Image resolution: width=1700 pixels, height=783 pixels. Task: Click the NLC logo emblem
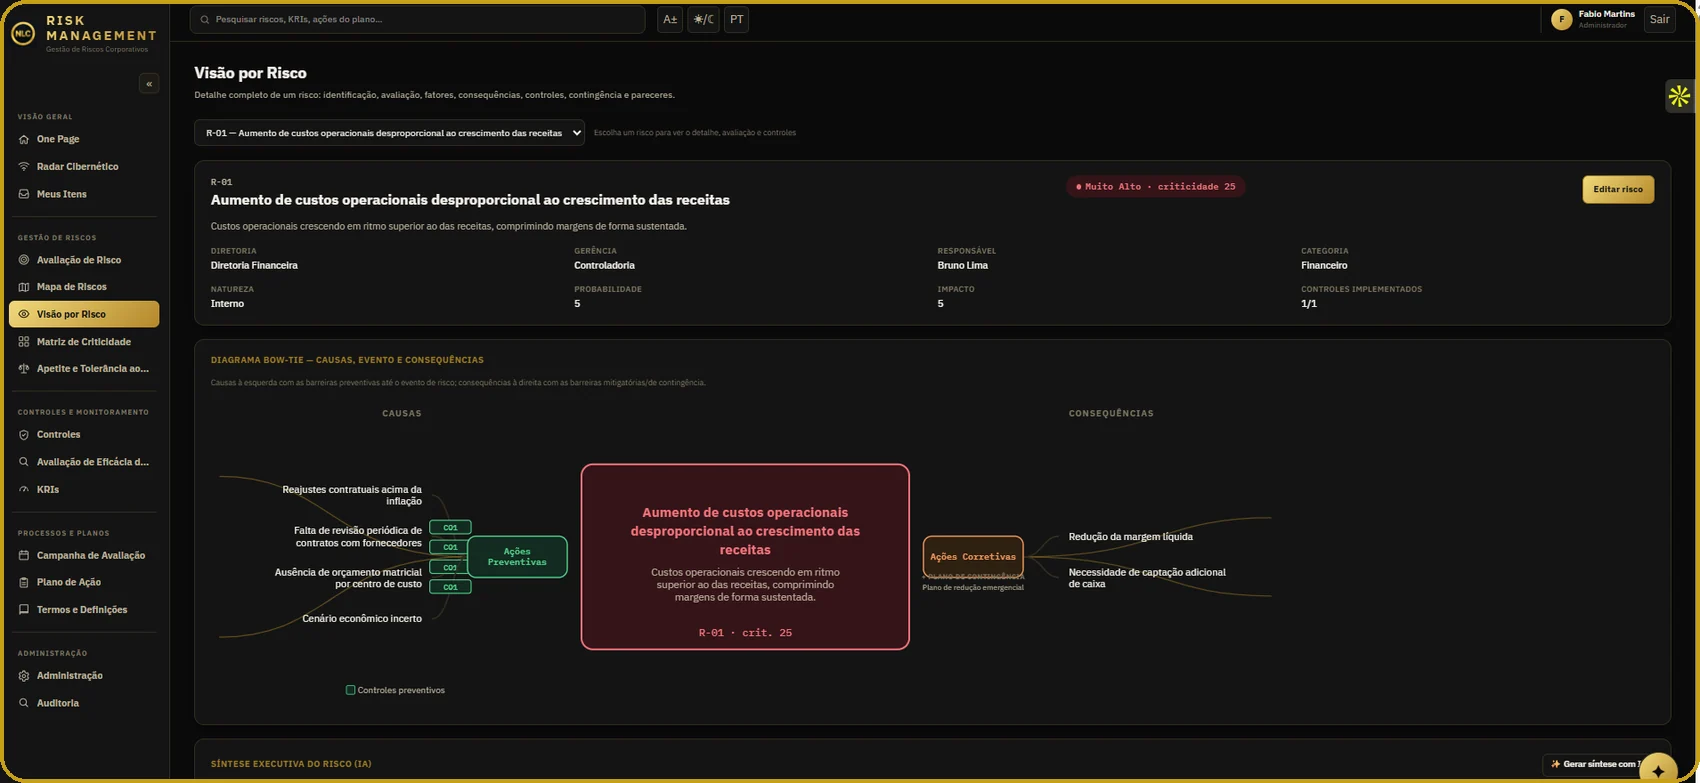point(23,33)
